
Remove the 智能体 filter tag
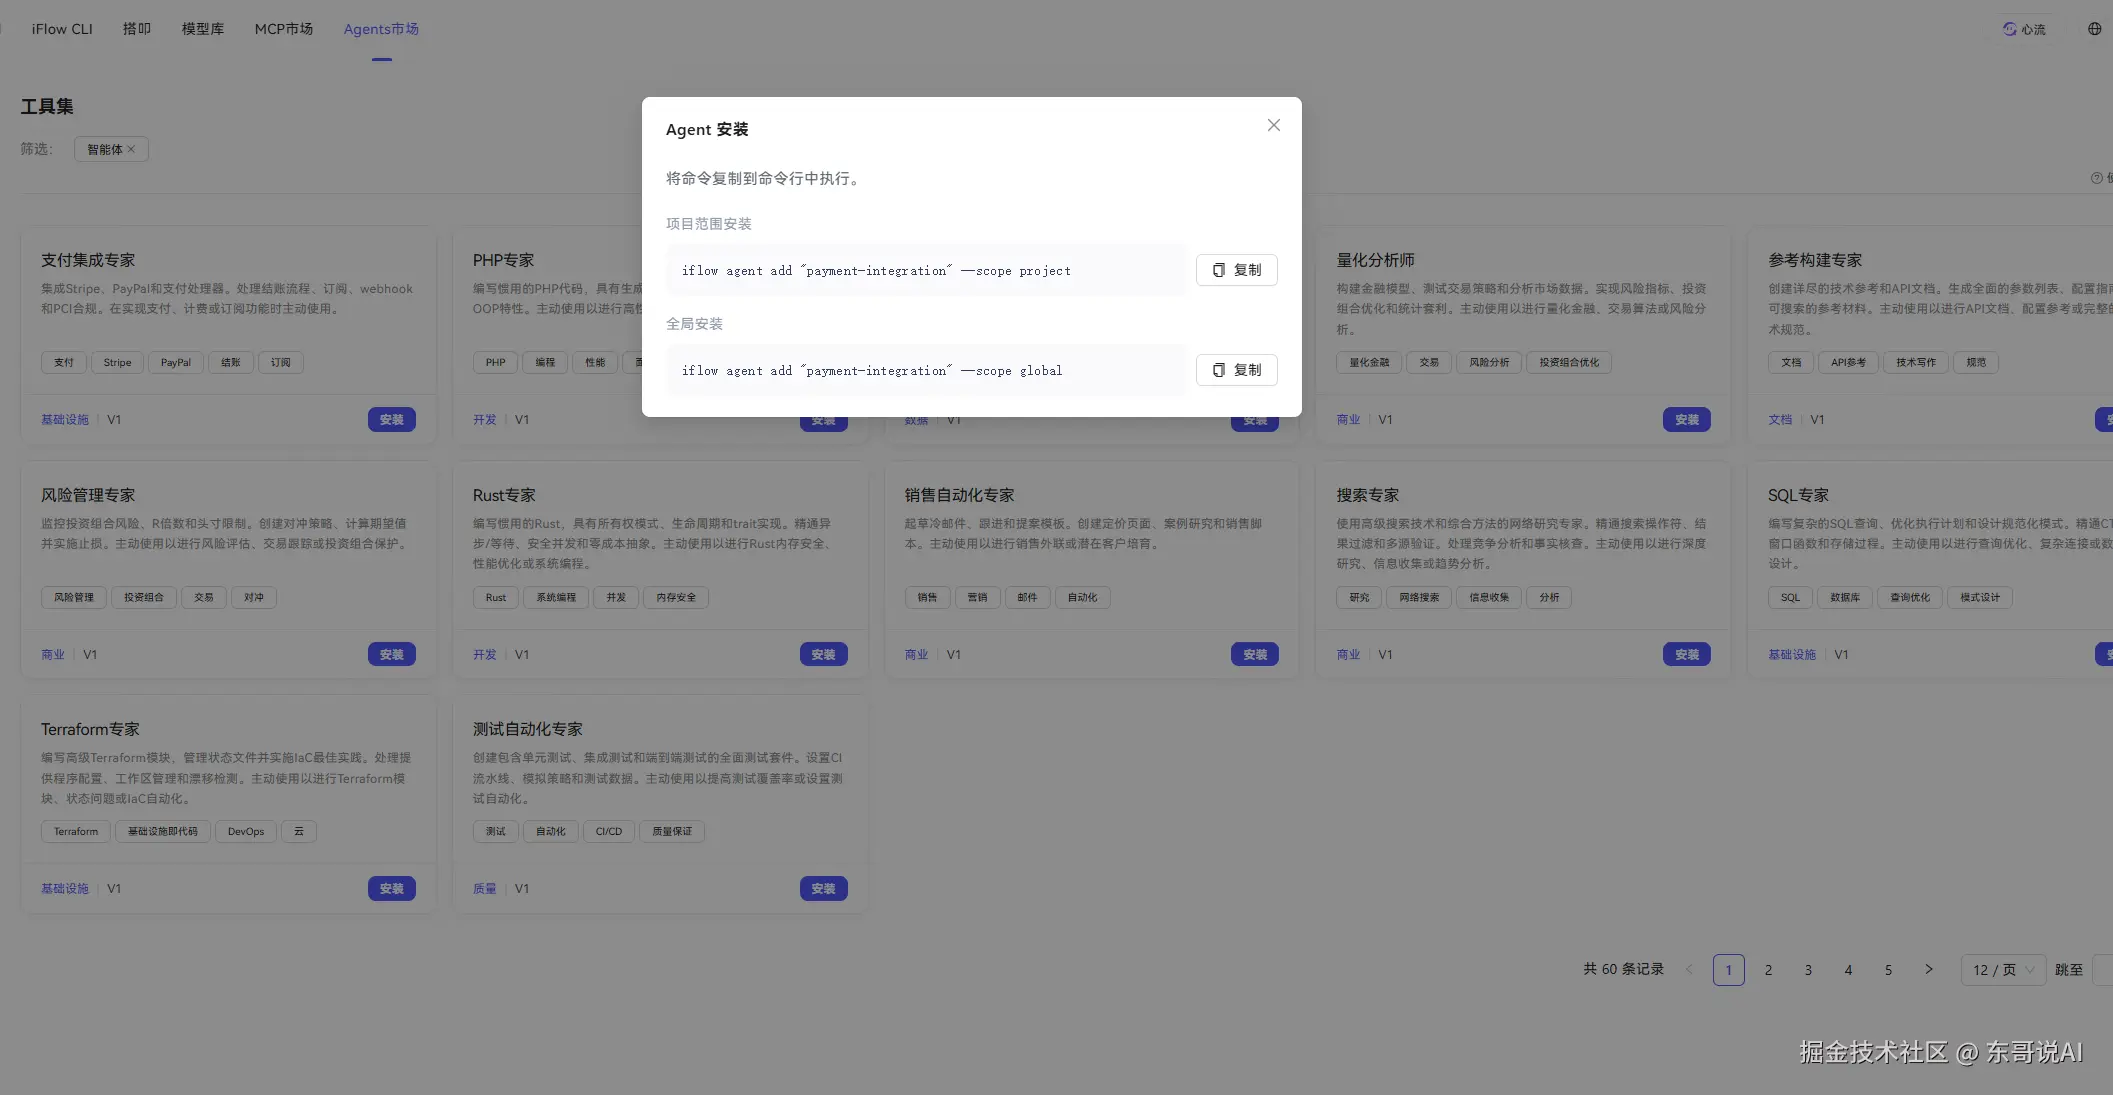click(131, 149)
